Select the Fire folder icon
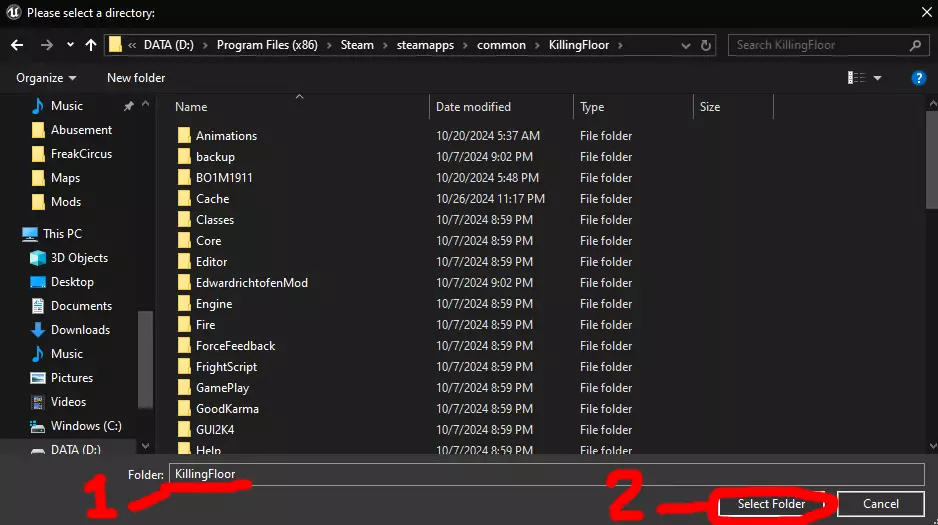Image resolution: width=938 pixels, height=525 pixels. [184, 325]
